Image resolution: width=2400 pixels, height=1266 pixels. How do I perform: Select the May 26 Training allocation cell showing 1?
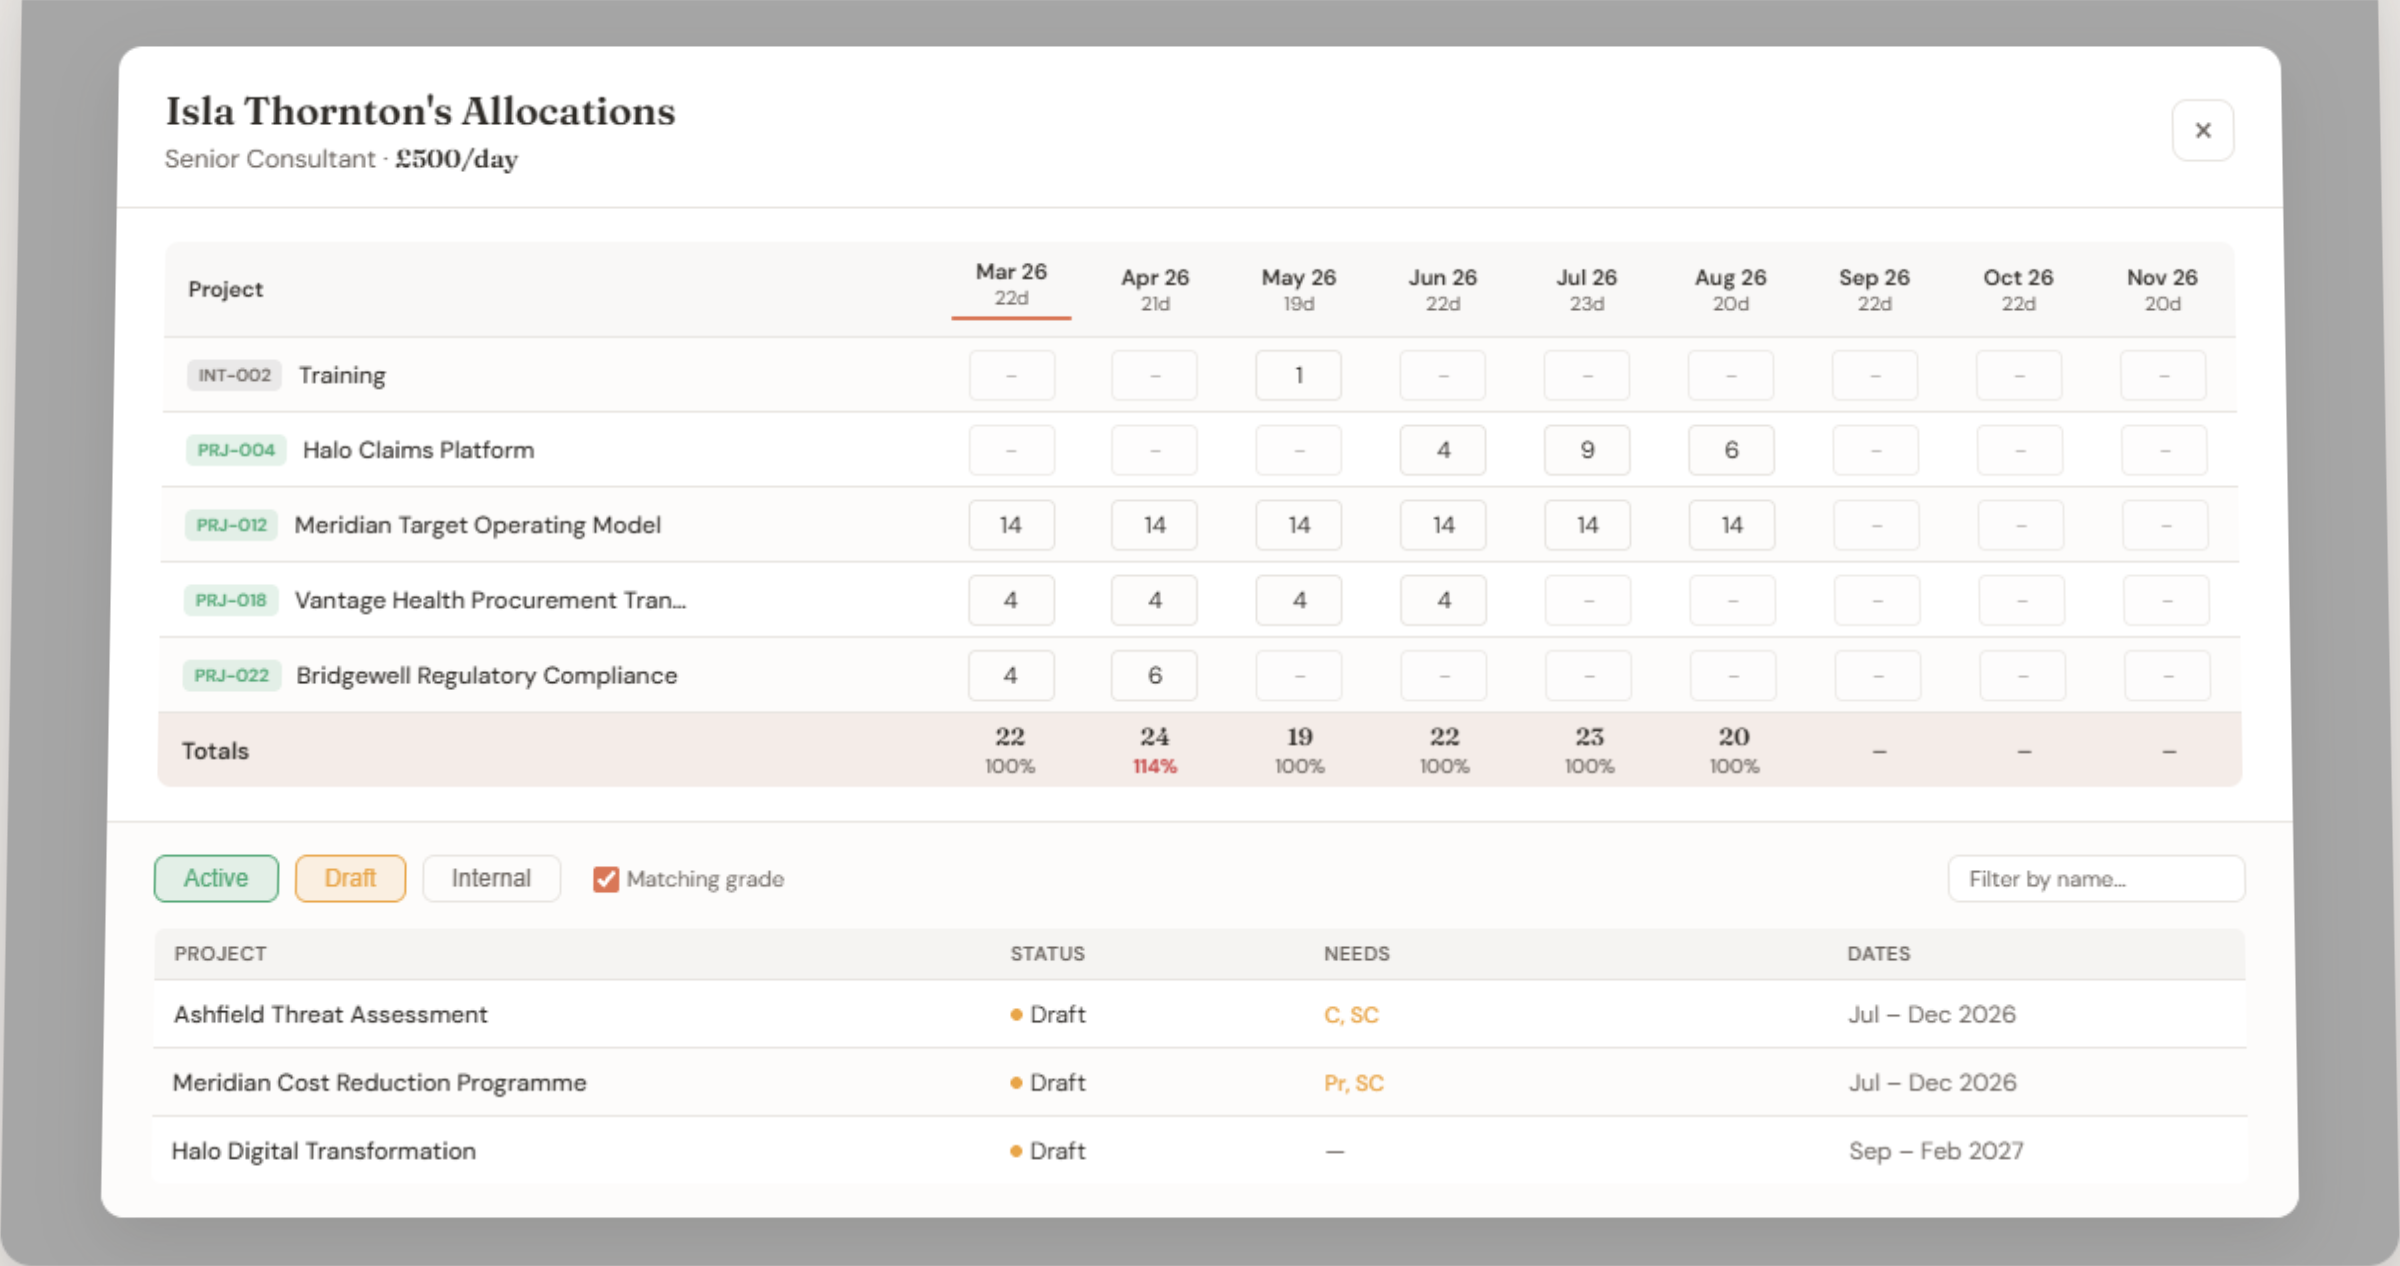pos(1298,375)
